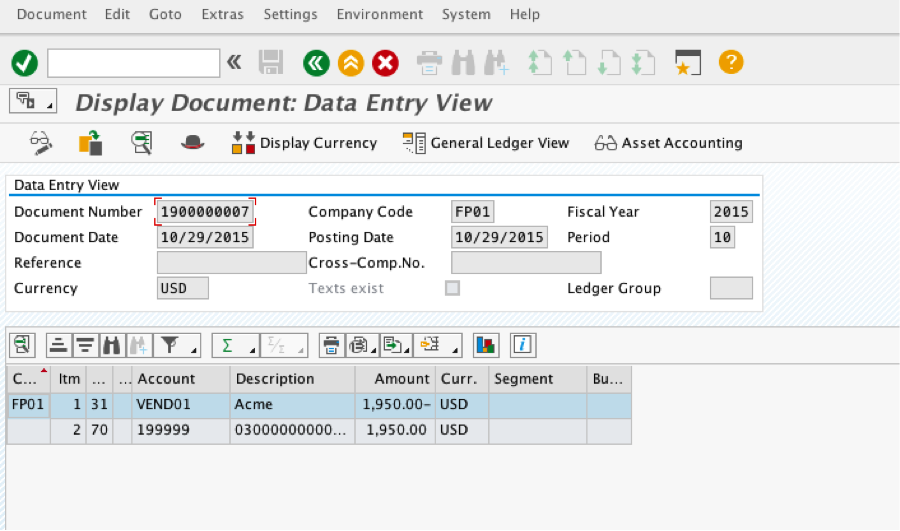Open the Choose Layout dropdown
Viewport: 900px width, 531px height.
coord(437,345)
